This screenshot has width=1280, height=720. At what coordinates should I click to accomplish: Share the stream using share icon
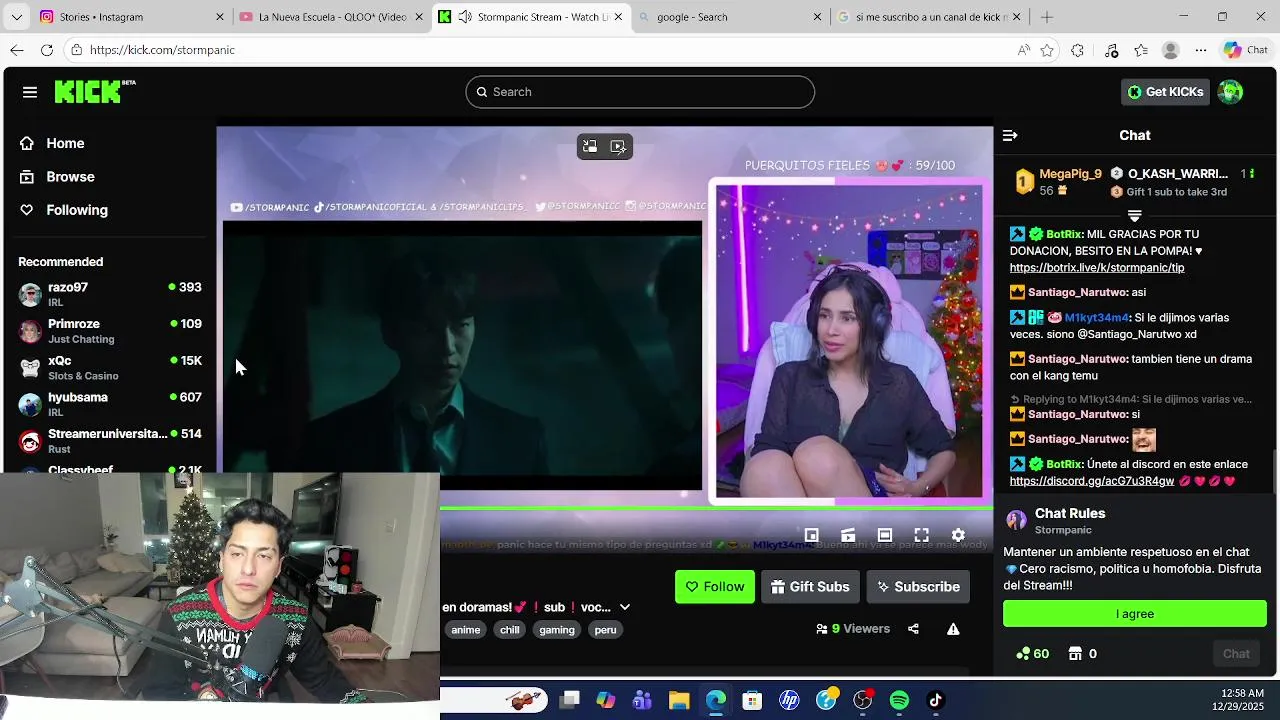pos(913,629)
